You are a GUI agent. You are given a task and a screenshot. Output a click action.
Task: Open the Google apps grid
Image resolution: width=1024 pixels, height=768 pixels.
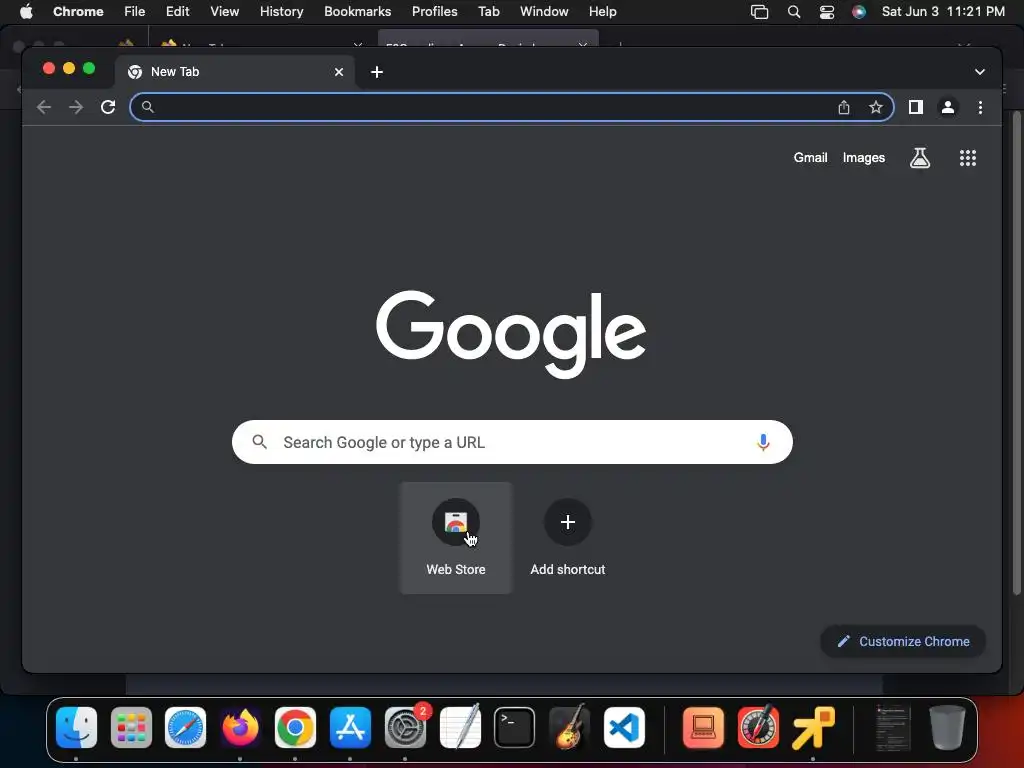(967, 157)
